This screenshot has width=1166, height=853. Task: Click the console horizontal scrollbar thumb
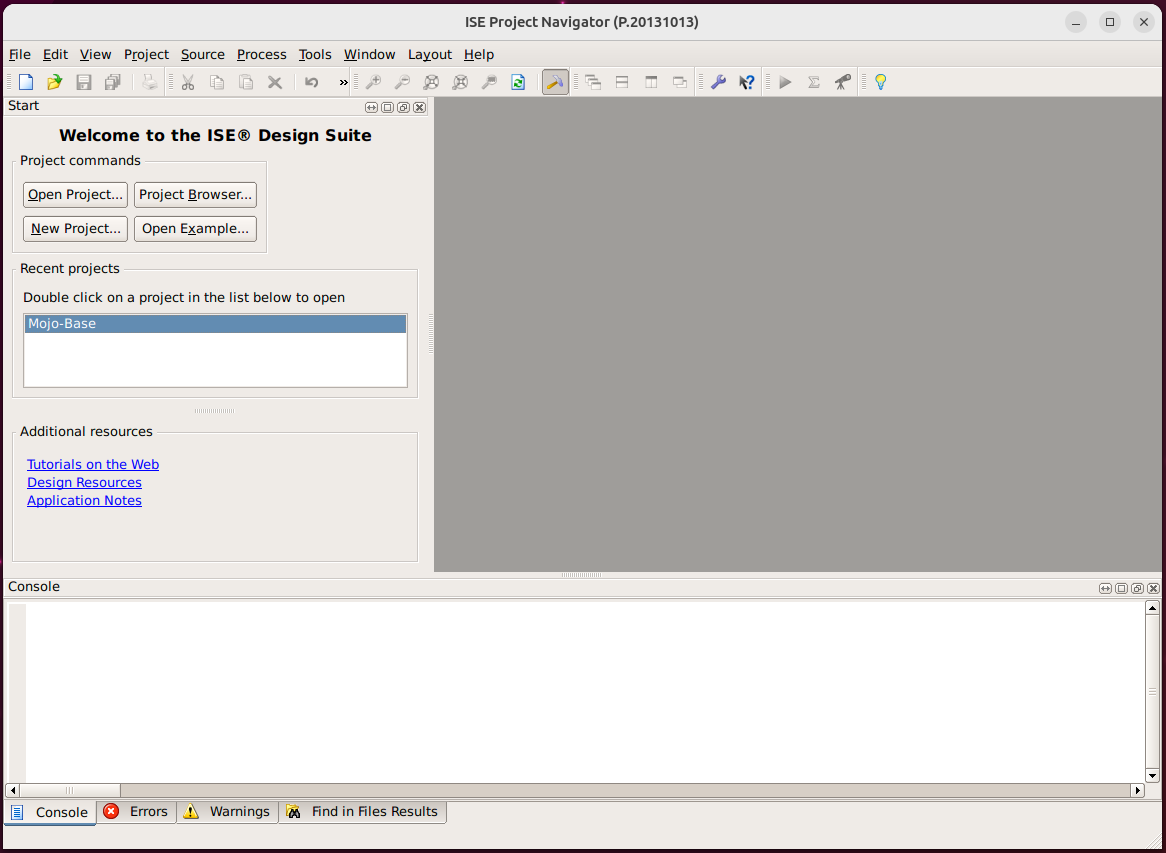pyautogui.click(x=70, y=790)
